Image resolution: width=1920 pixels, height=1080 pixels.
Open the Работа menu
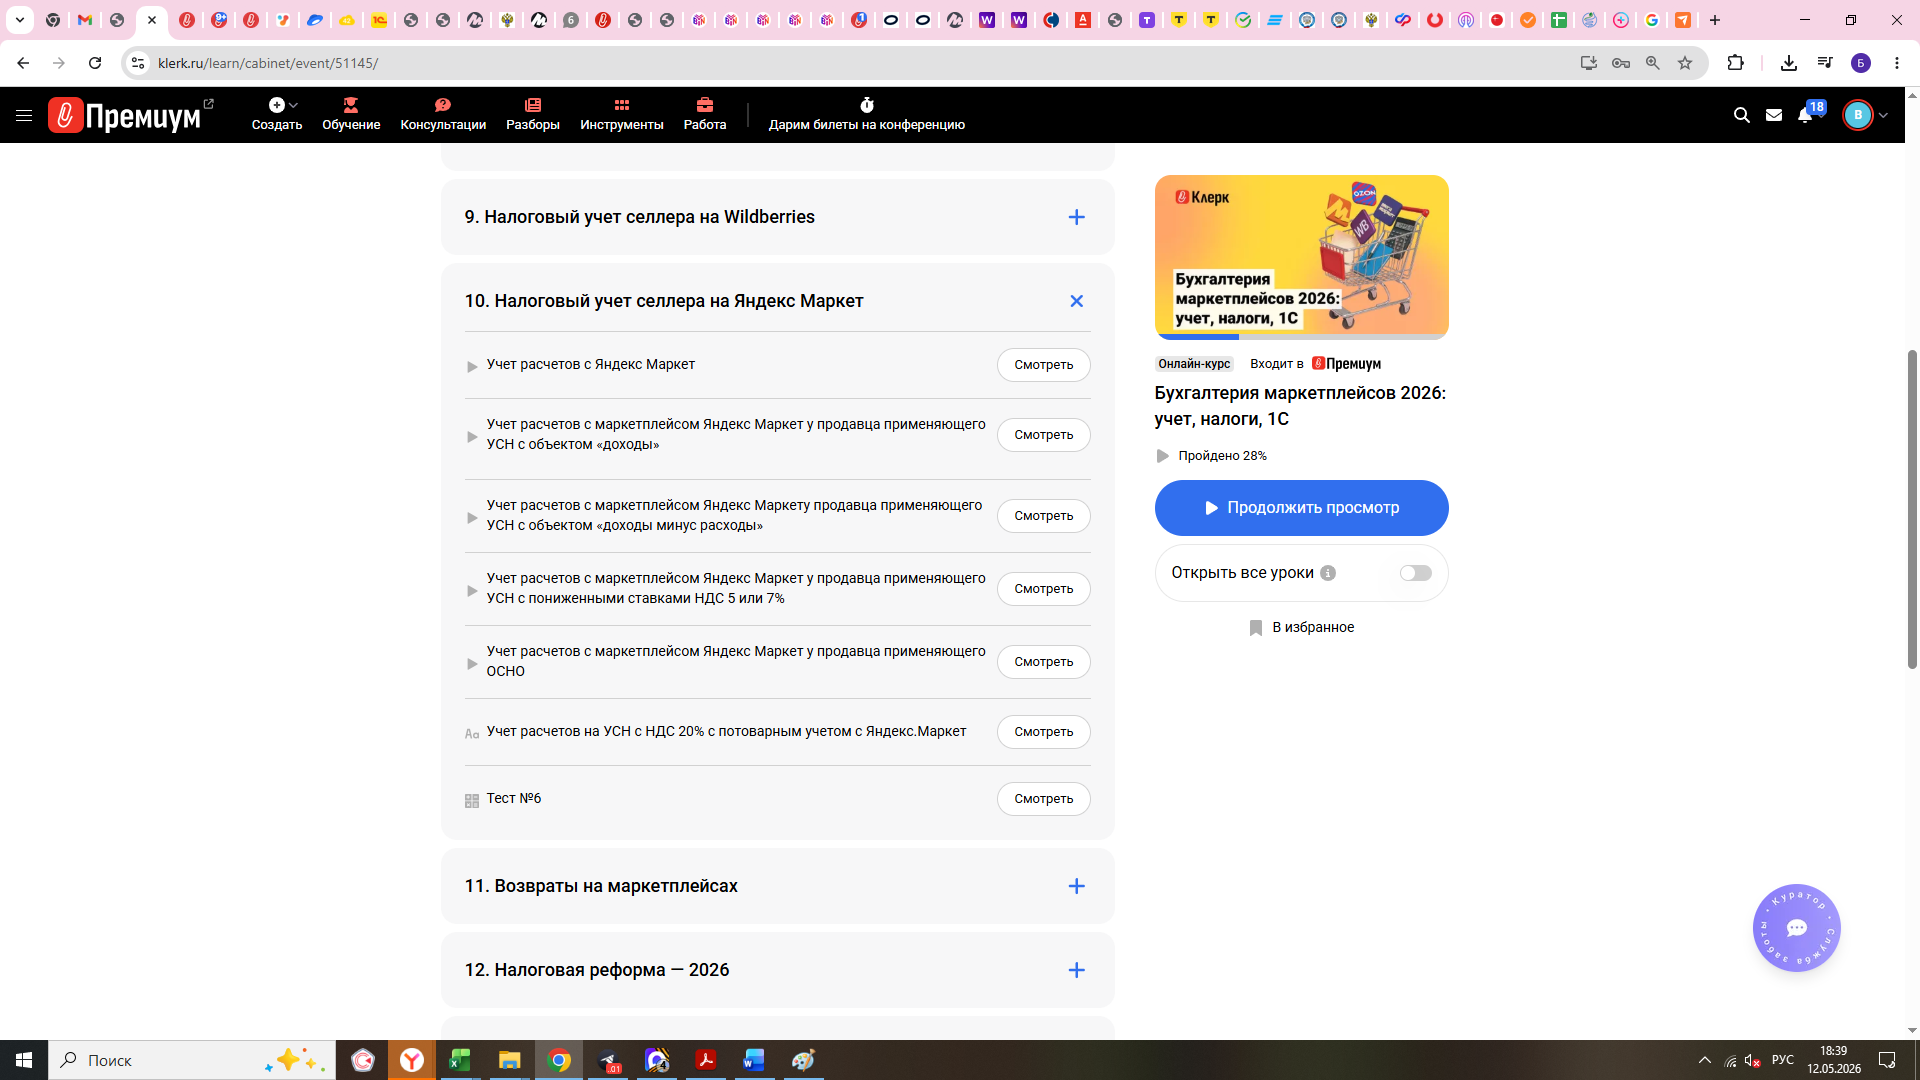pos(705,114)
